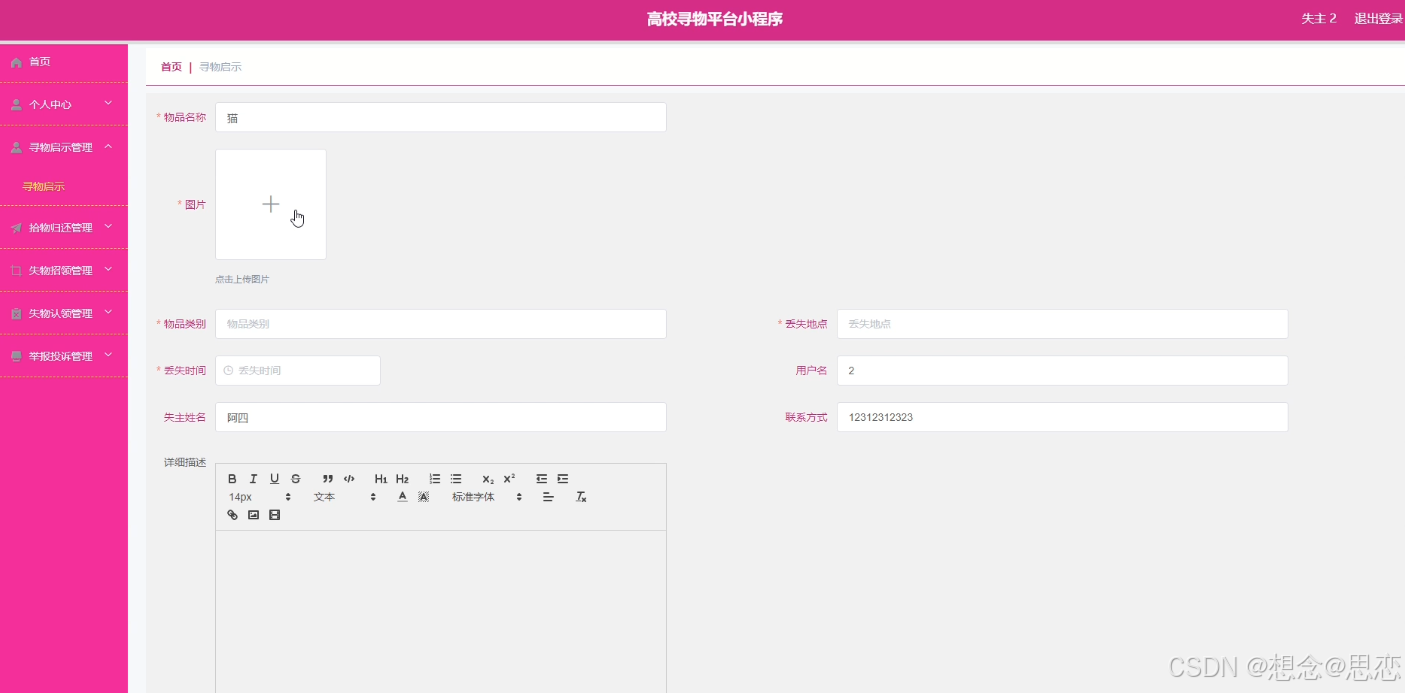The image size is (1405, 693).
Task: Apply superscript formatting
Action: (509, 479)
